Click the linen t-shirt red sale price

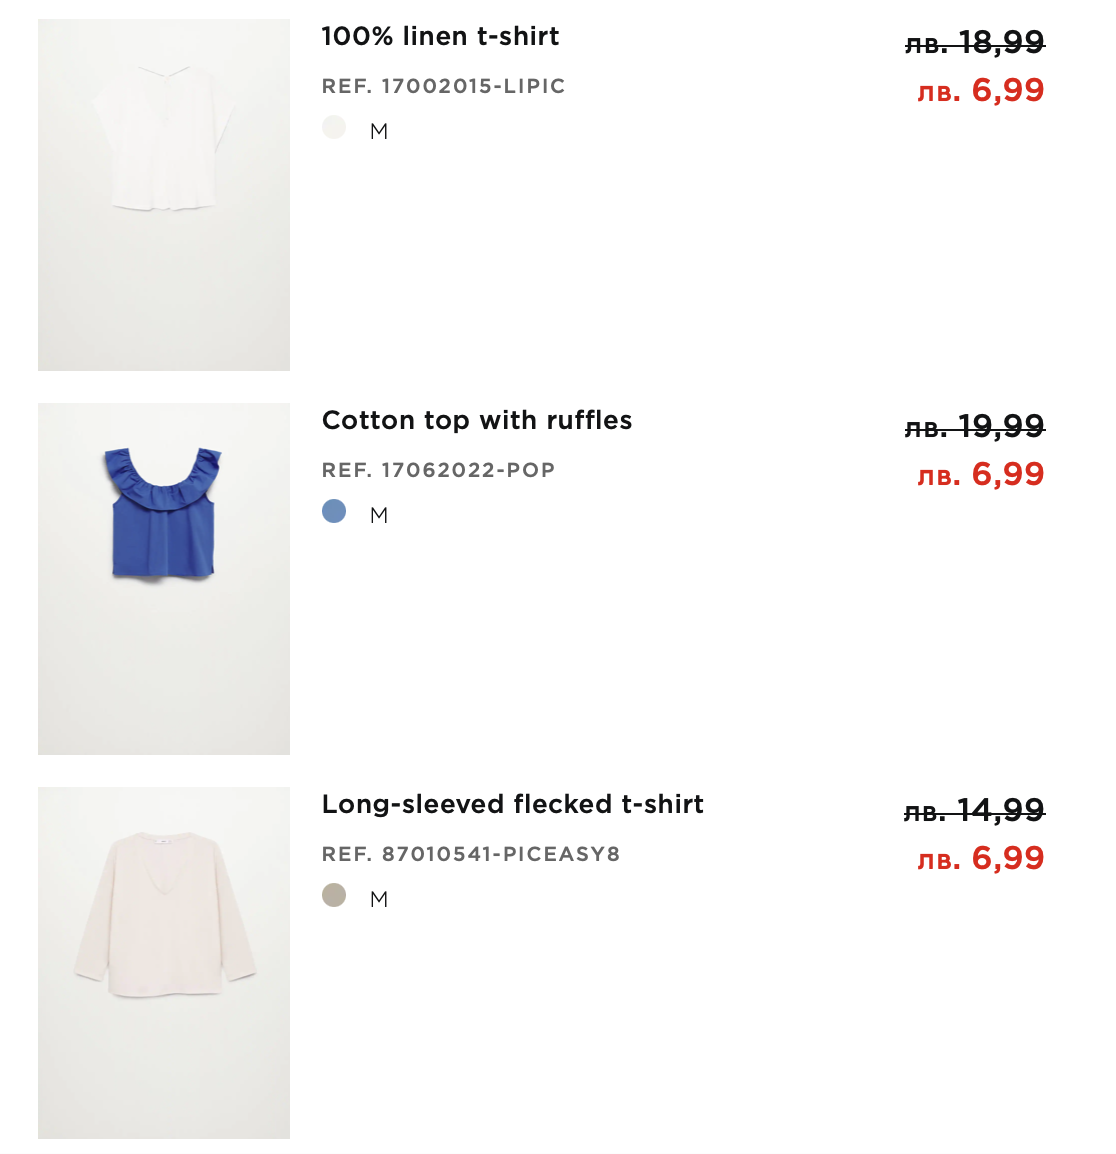(x=981, y=91)
